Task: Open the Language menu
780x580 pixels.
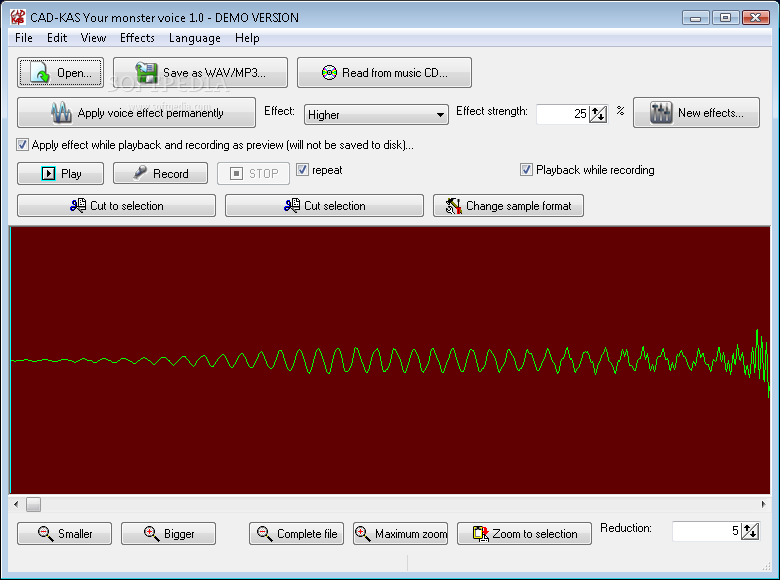Action: click(195, 38)
